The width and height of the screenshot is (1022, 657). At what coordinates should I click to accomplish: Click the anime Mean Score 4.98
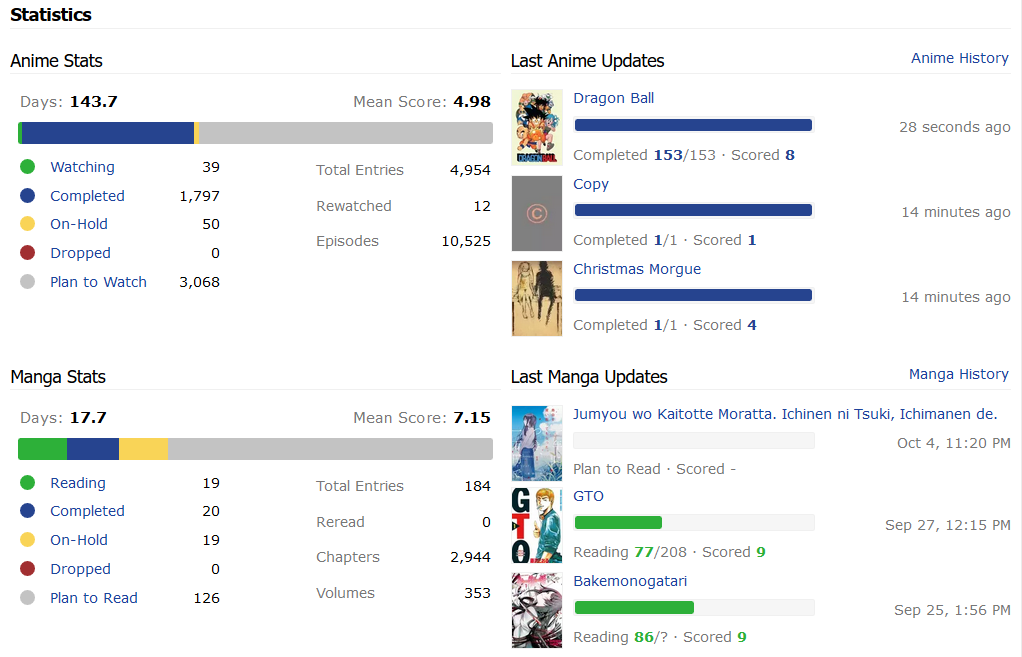click(472, 102)
